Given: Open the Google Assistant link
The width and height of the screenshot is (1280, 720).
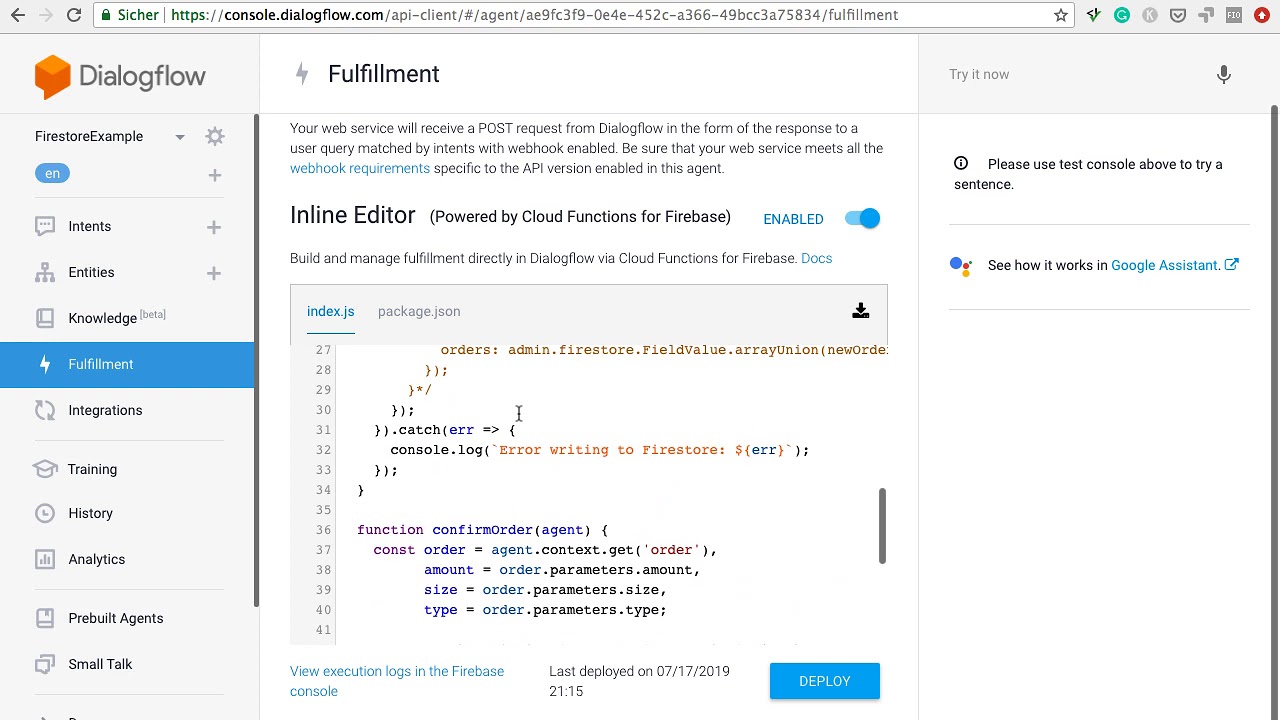Looking at the screenshot, I should (1175, 265).
